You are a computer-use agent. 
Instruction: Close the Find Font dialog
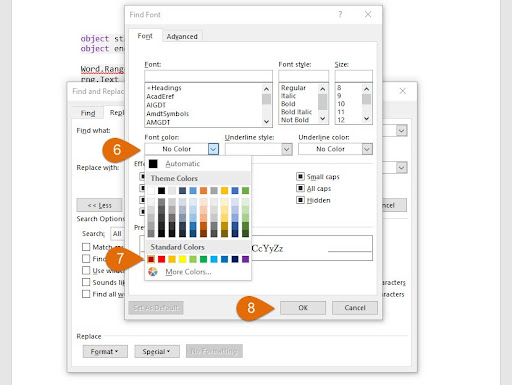click(368, 14)
